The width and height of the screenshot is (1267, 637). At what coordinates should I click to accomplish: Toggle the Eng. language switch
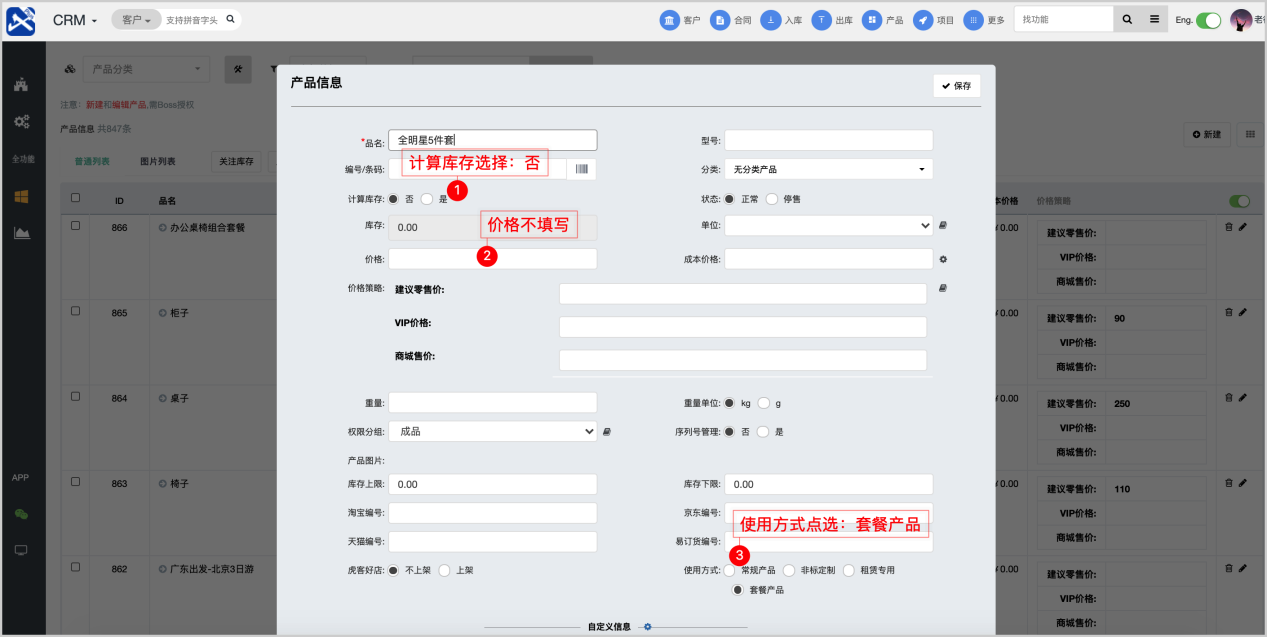[1209, 20]
